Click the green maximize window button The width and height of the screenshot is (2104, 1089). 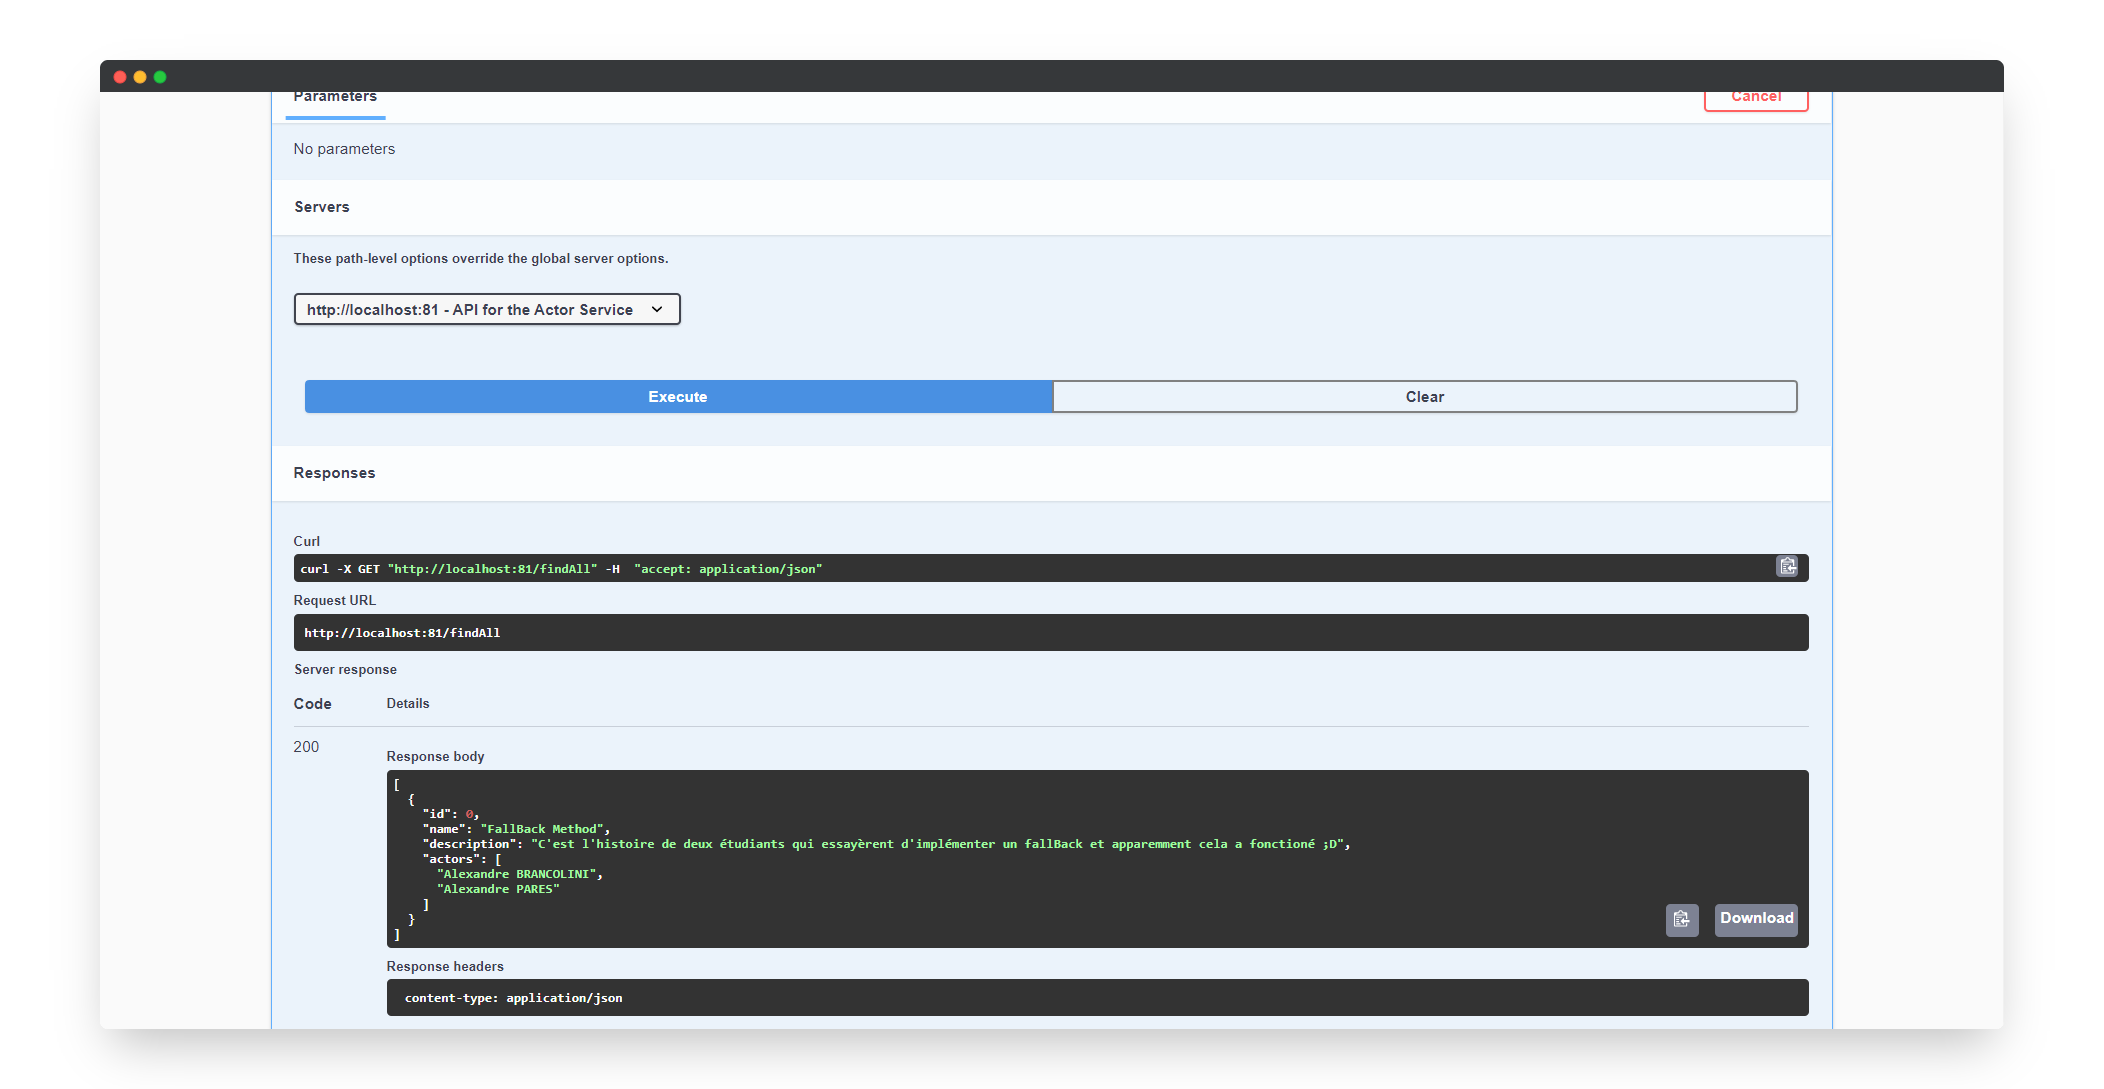pos(160,77)
